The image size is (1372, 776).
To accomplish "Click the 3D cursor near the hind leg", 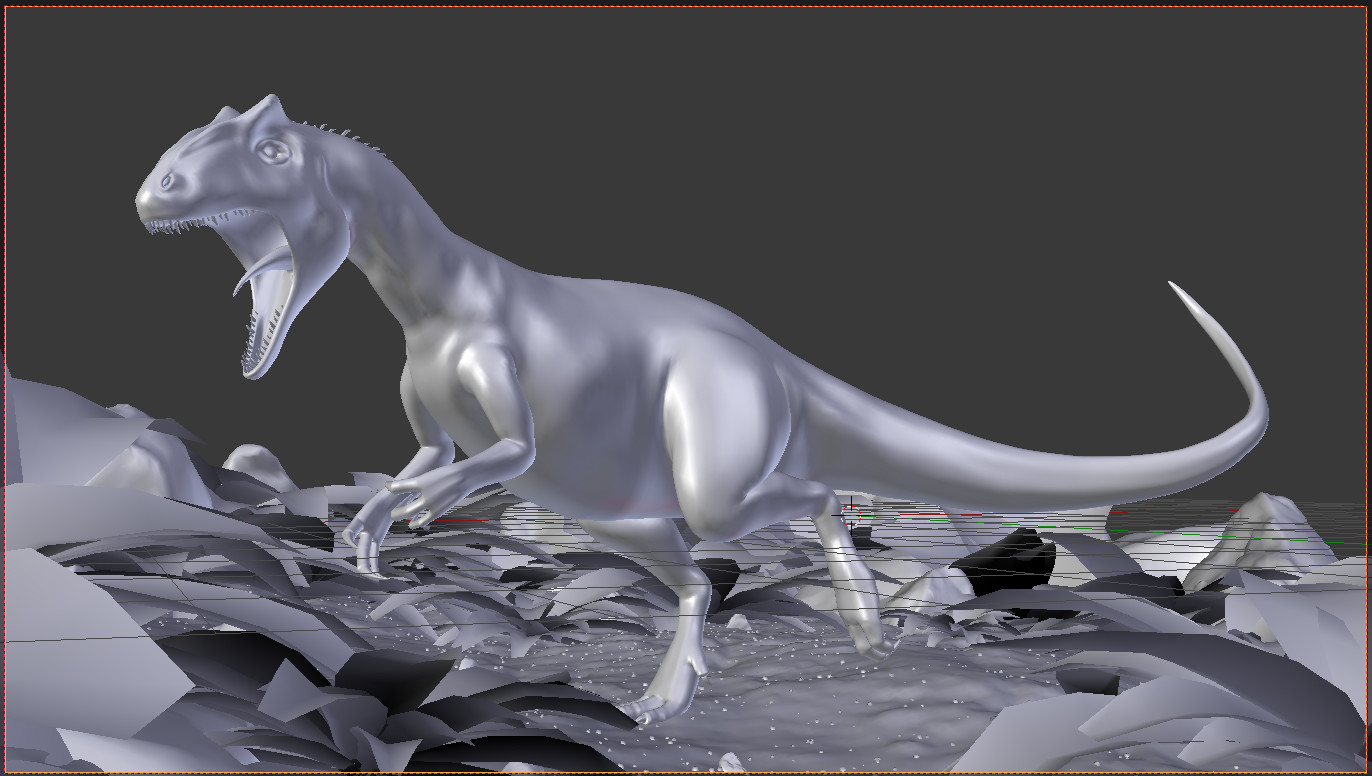I will 850,515.
